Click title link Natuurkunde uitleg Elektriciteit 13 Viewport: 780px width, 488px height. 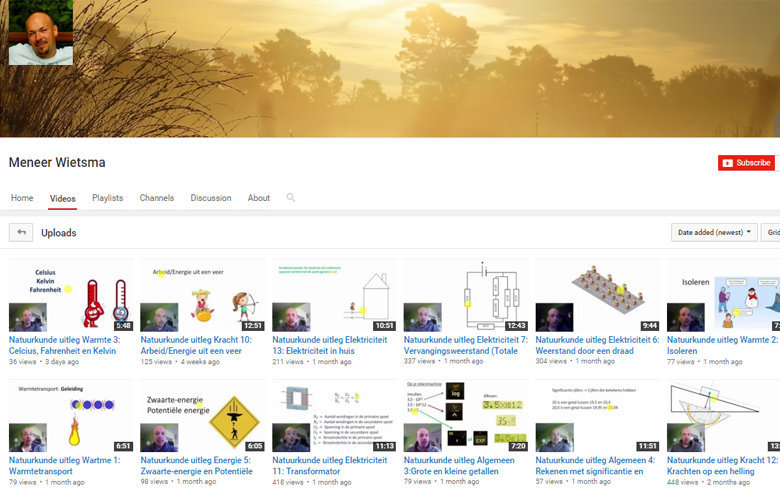point(329,345)
